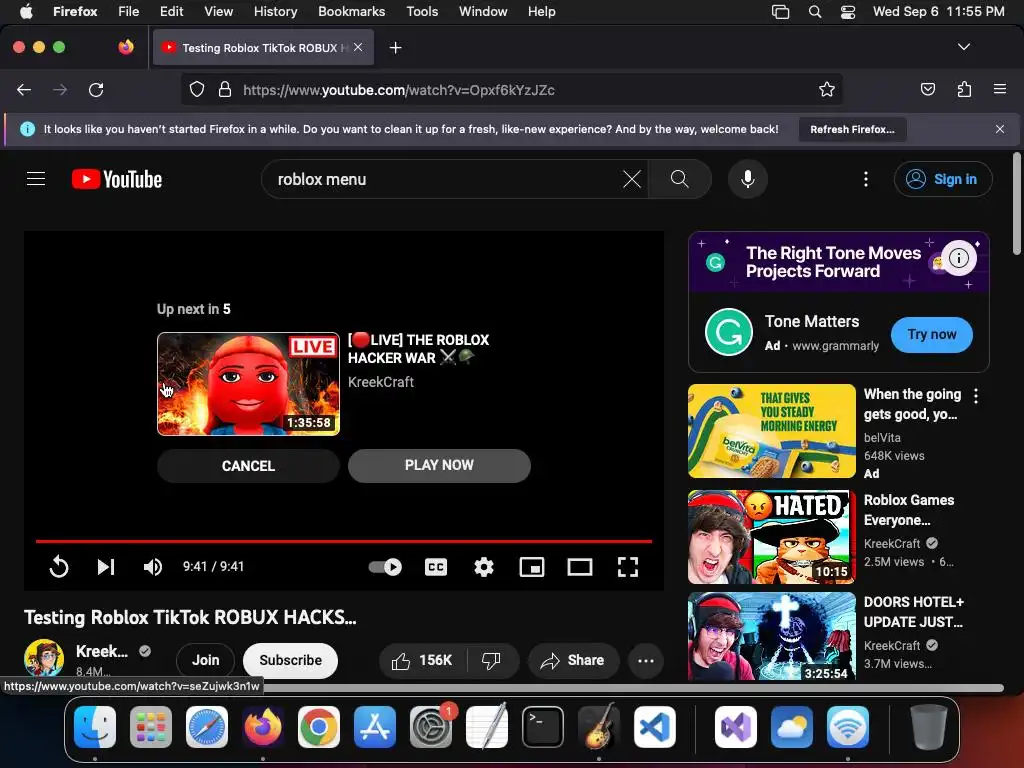
Task: Switch to theater mode icon
Action: pos(579,566)
